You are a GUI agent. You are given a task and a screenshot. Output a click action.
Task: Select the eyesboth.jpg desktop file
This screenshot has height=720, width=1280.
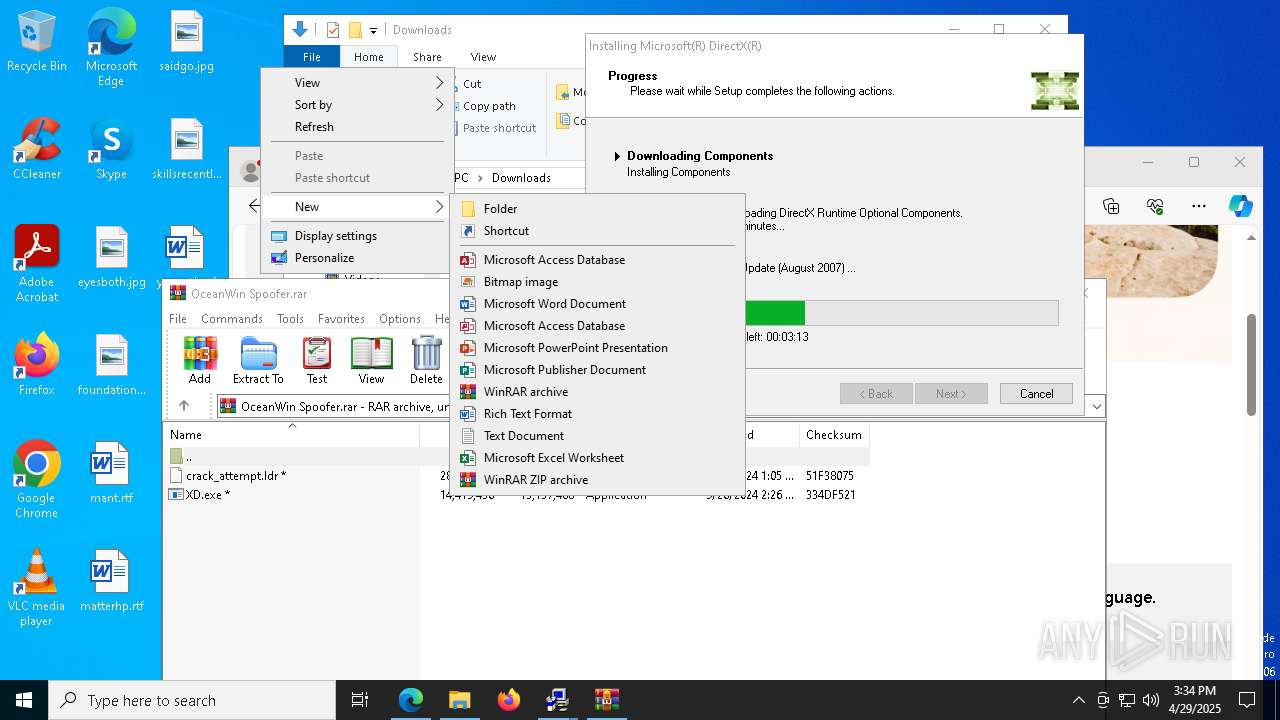pos(111,257)
